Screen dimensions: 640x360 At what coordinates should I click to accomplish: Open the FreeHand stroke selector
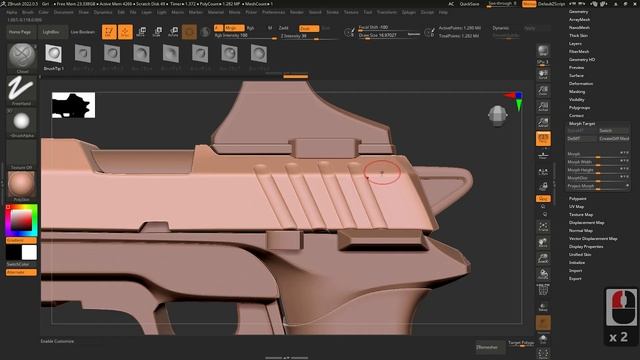(22, 91)
